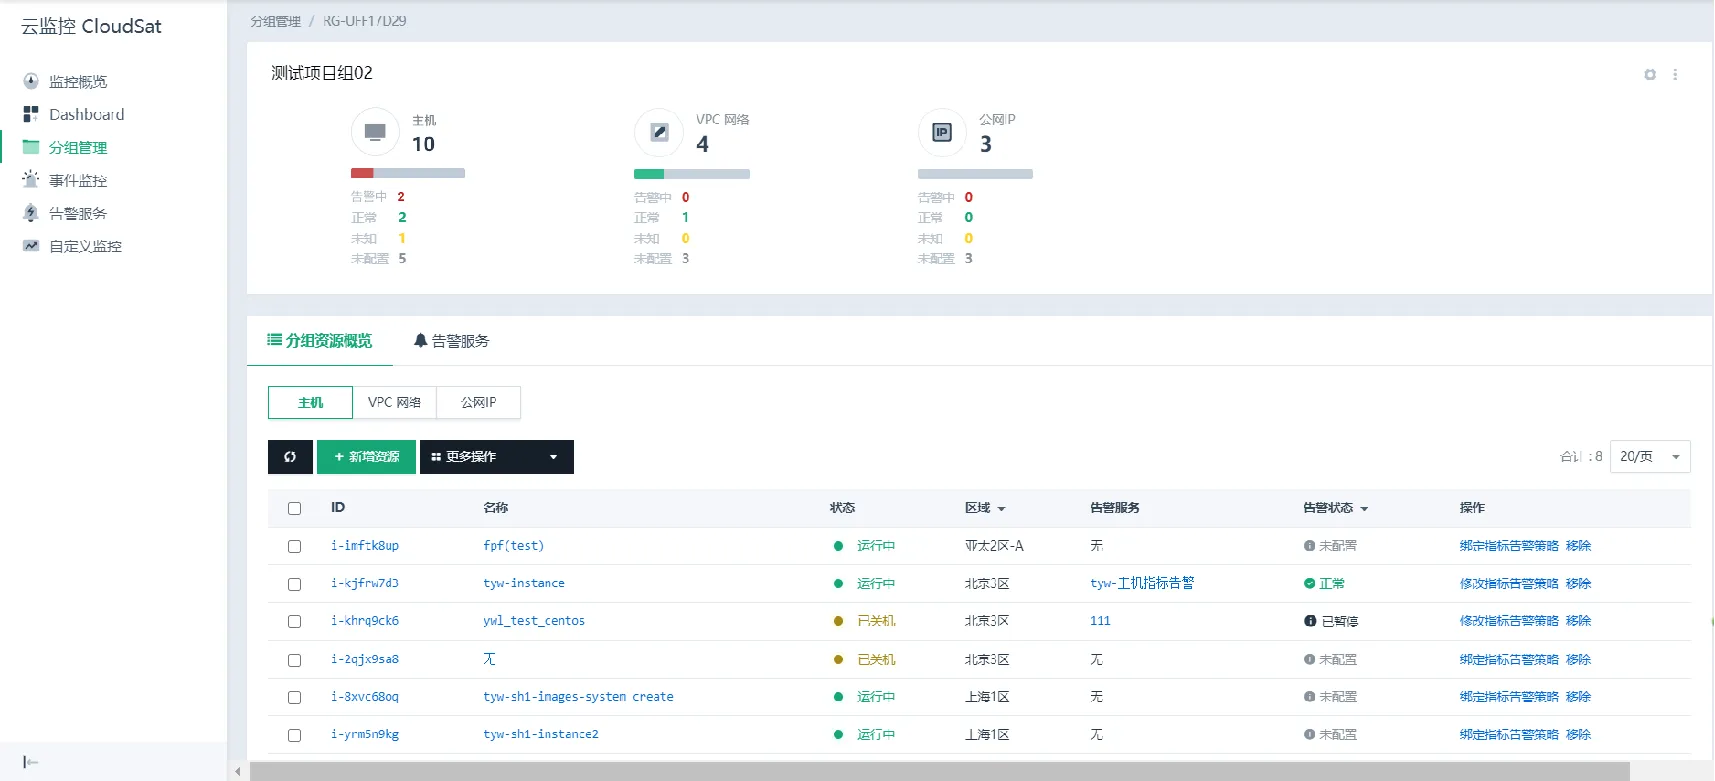Switch to the 告警服务 tab
1715x781 pixels.
click(x=451, y=341)
